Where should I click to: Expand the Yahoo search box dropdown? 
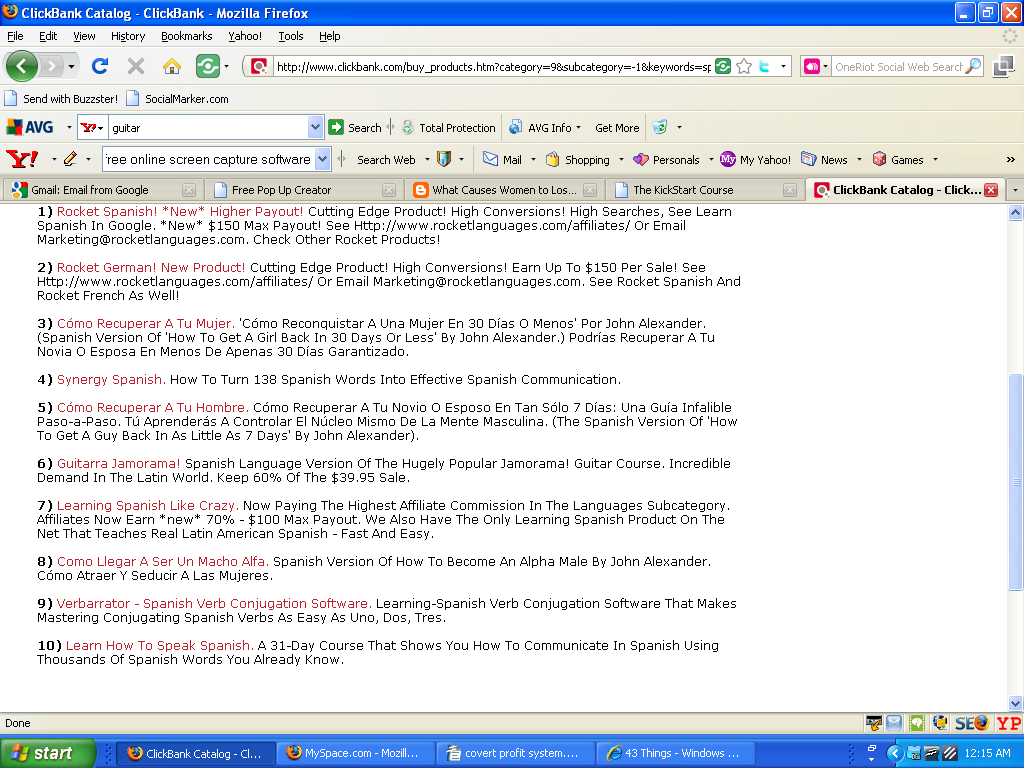pyautogui.click(x=322, y=159)
